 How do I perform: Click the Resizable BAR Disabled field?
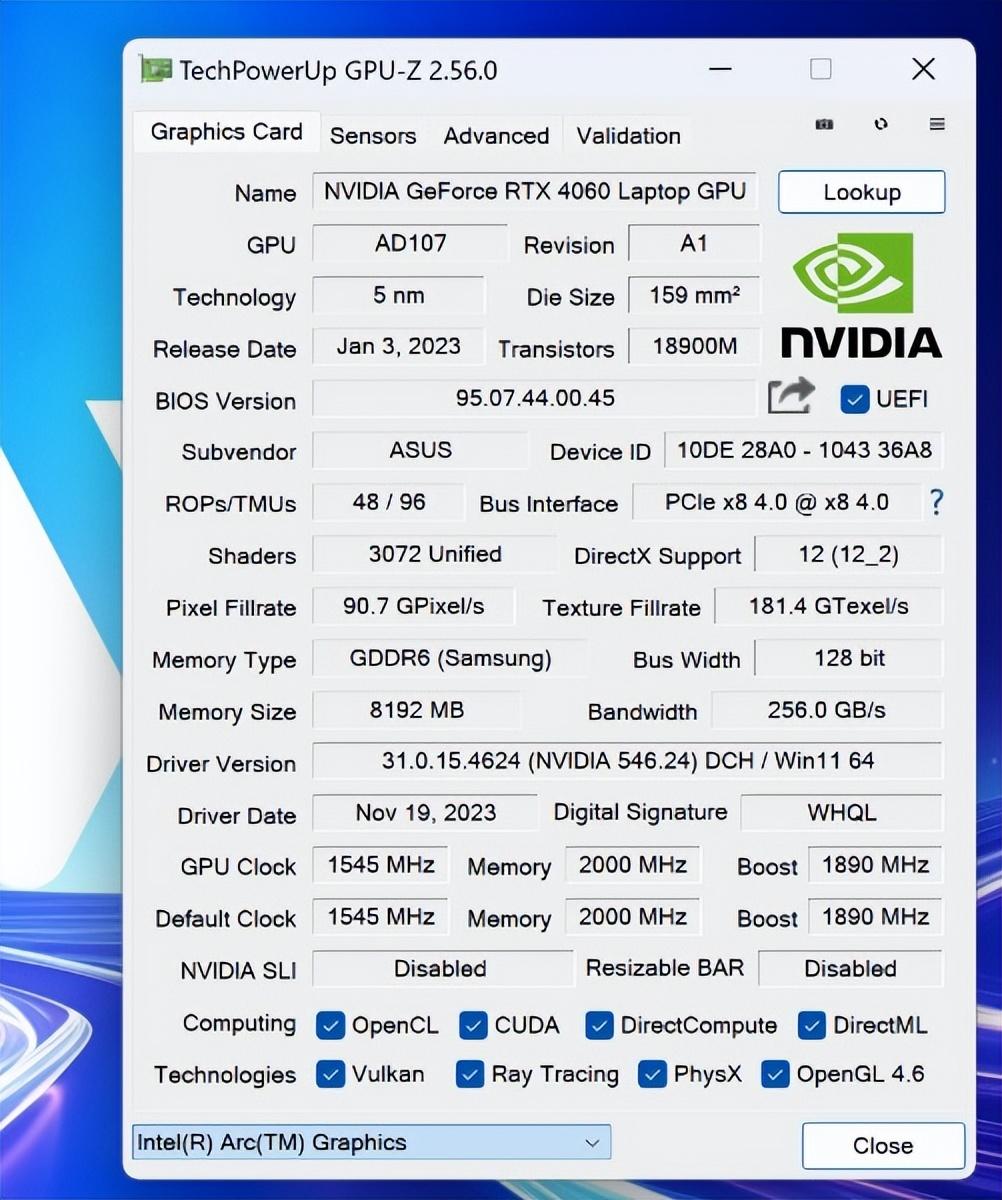[x=850, y=968]
